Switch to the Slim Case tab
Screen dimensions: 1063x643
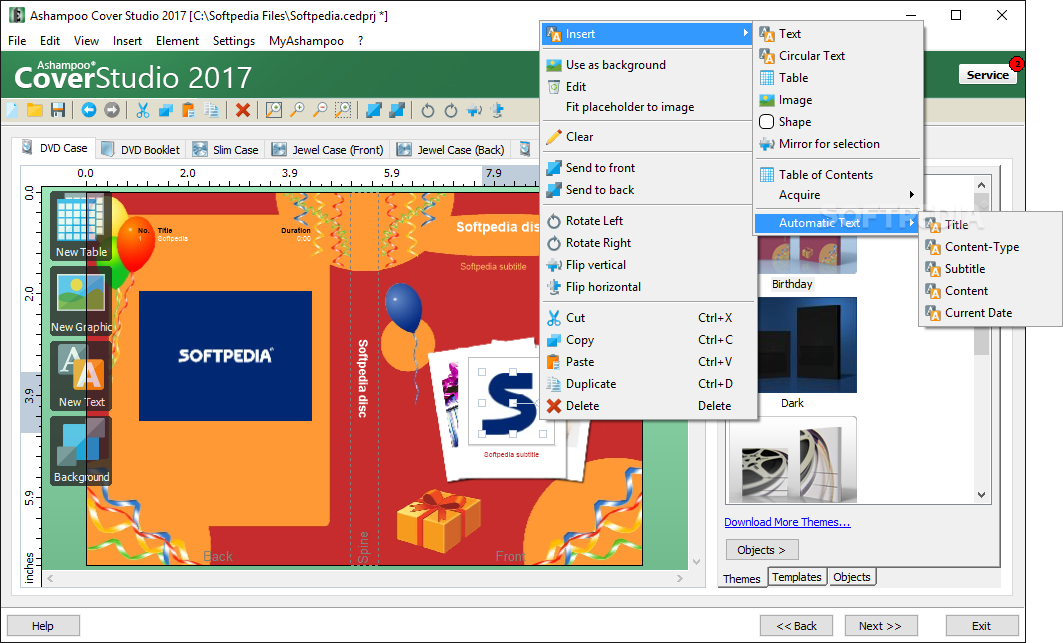226,149
